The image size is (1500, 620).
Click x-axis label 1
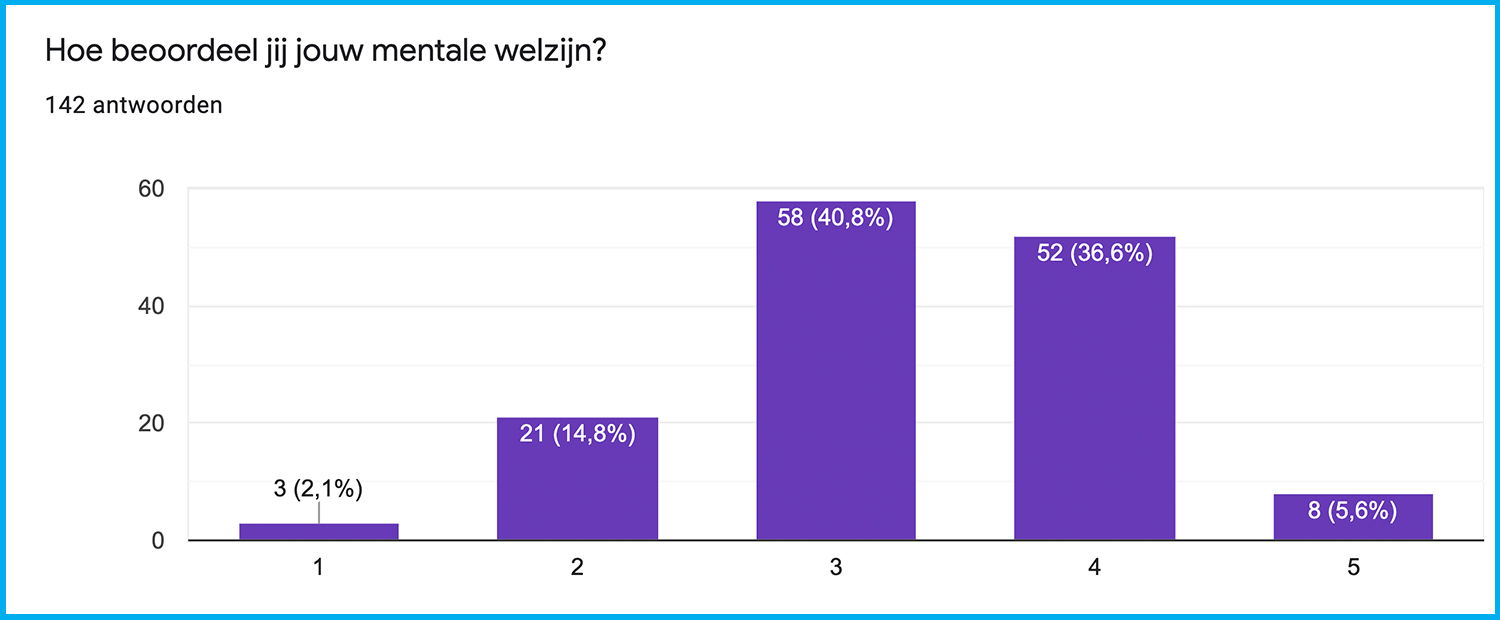pos(319,567)
